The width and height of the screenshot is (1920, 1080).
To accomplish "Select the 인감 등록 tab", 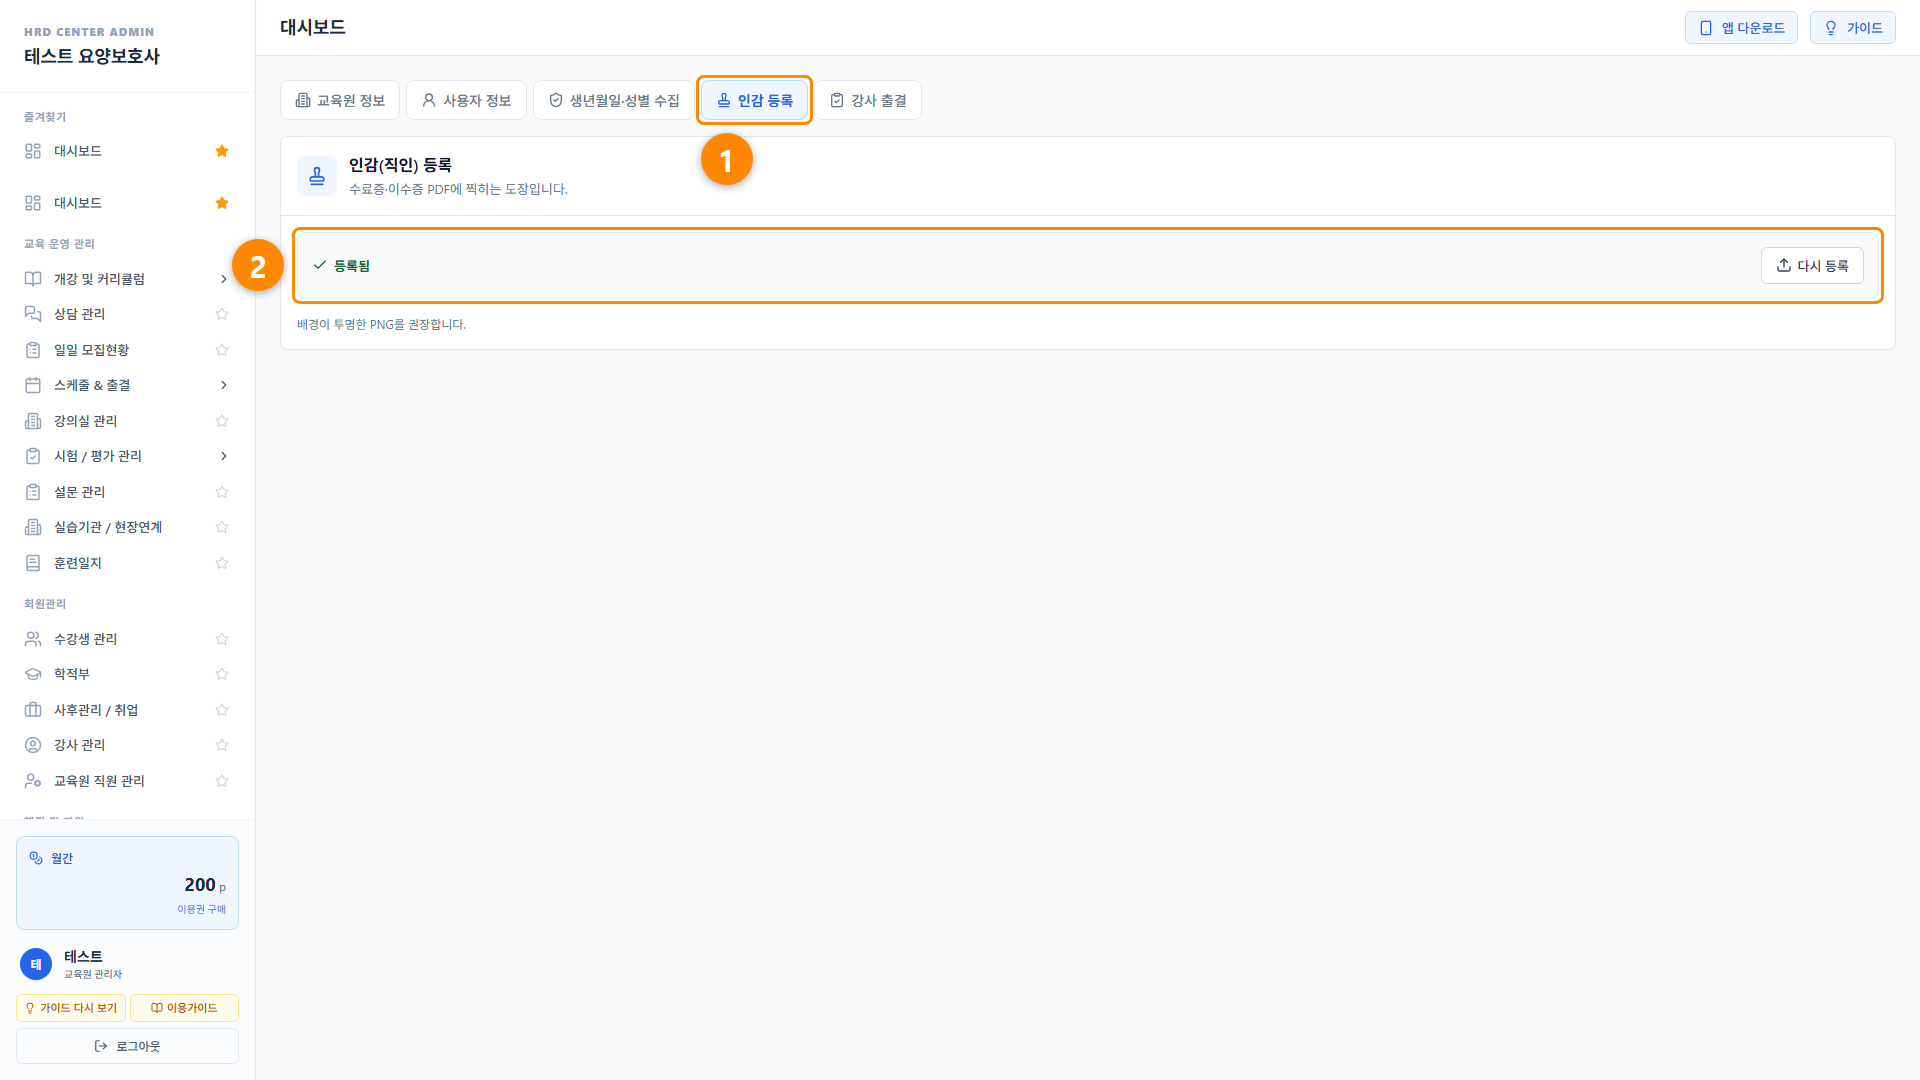I will [x=755, y=100].
